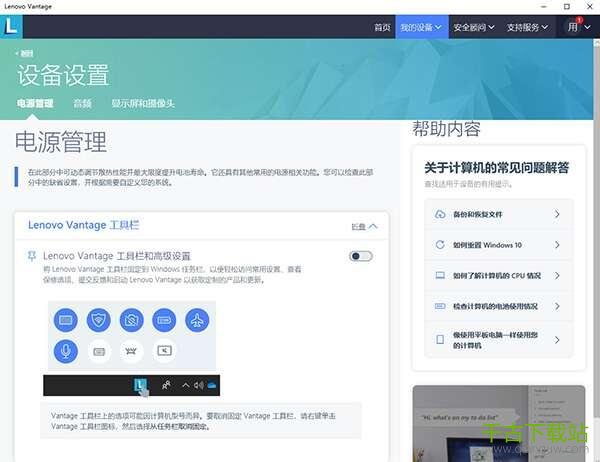Expand the 安全顾问 dropdown menu

[474, 27]
